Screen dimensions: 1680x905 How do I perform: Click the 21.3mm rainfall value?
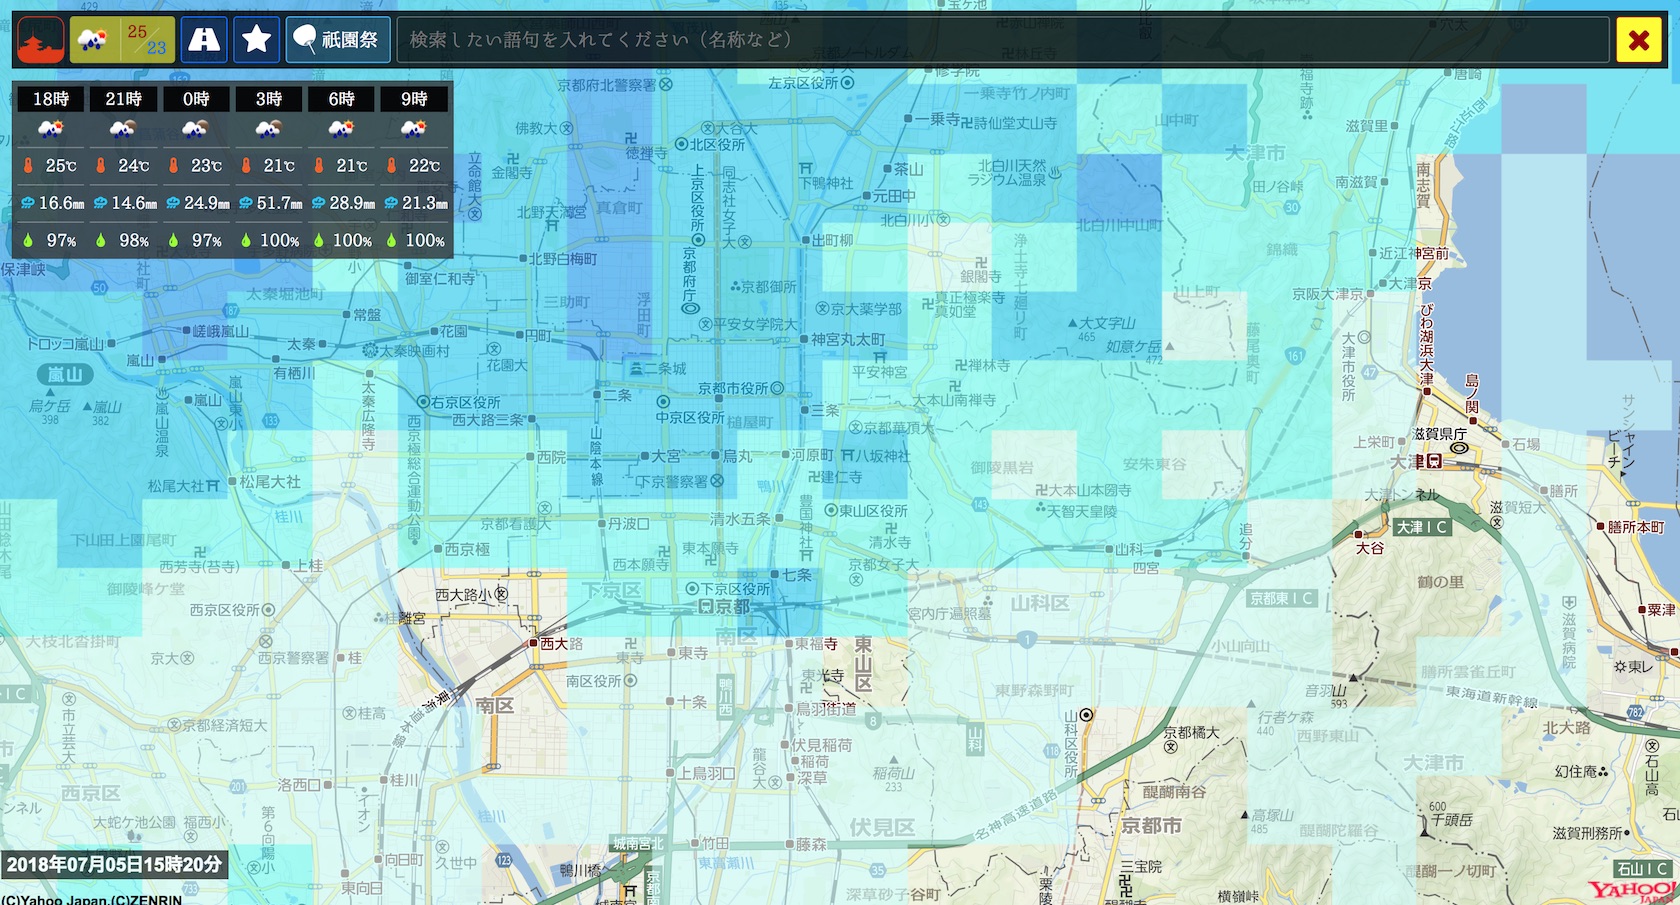pos(424,203)
